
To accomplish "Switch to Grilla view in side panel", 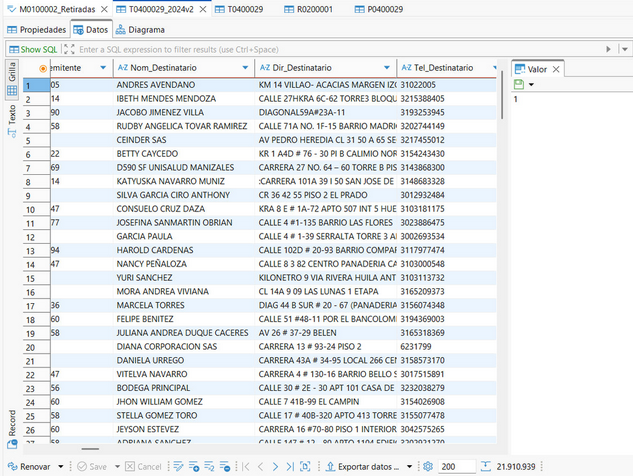I will [12, 76].
